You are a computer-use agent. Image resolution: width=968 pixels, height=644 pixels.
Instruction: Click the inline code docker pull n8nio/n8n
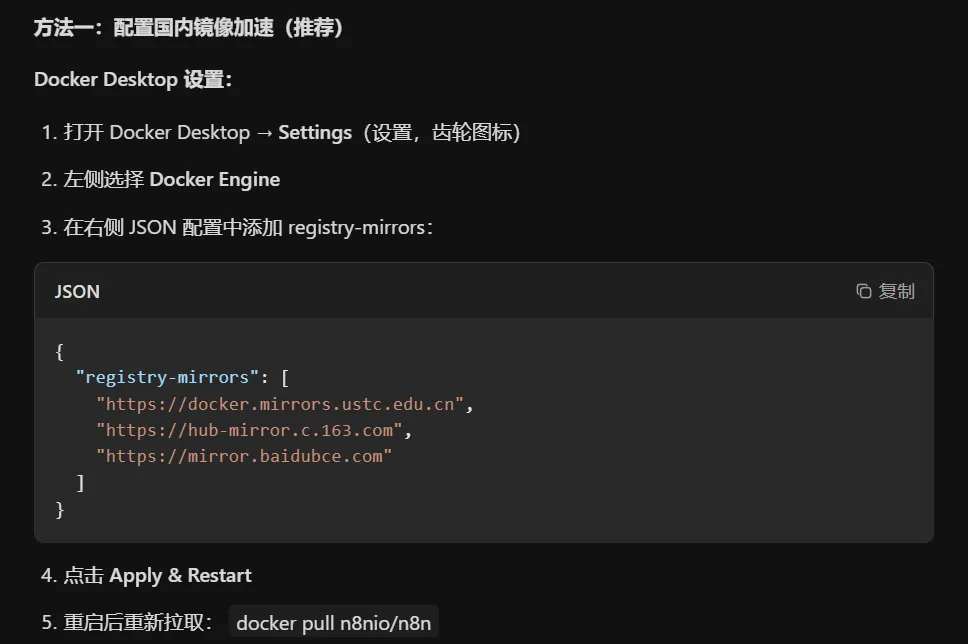coord(333,623)
